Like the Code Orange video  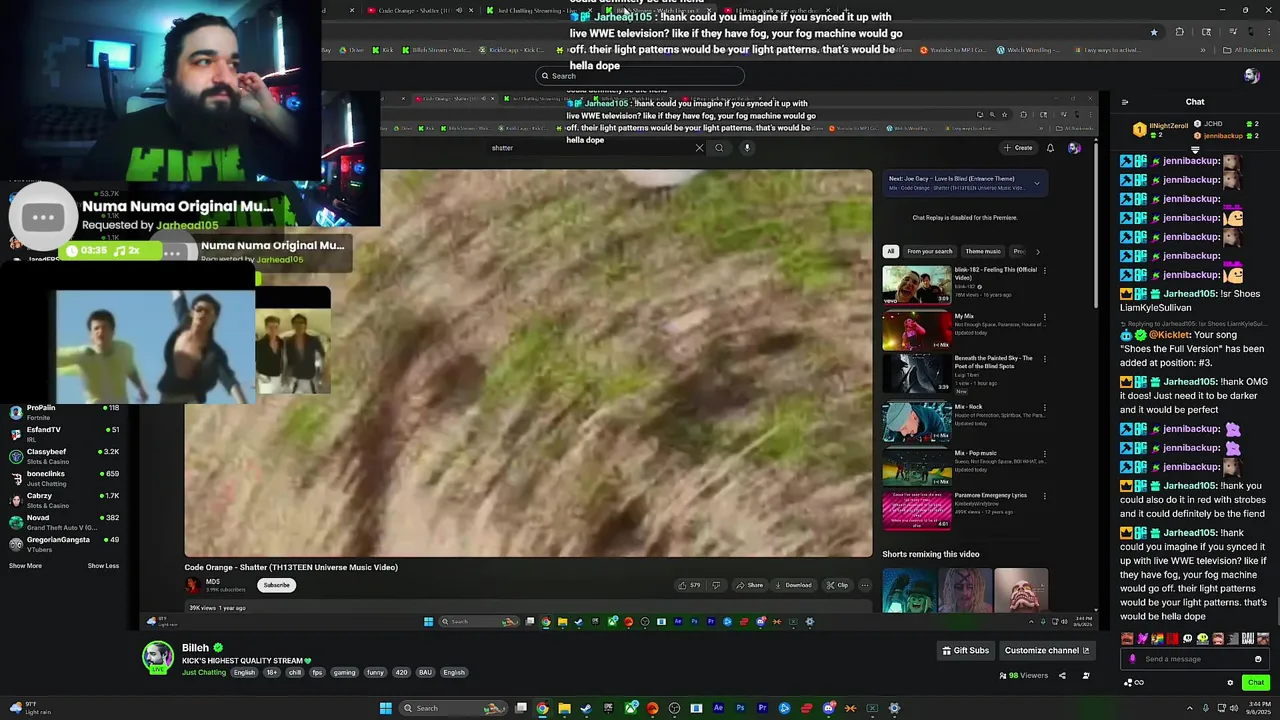(690, 585)
